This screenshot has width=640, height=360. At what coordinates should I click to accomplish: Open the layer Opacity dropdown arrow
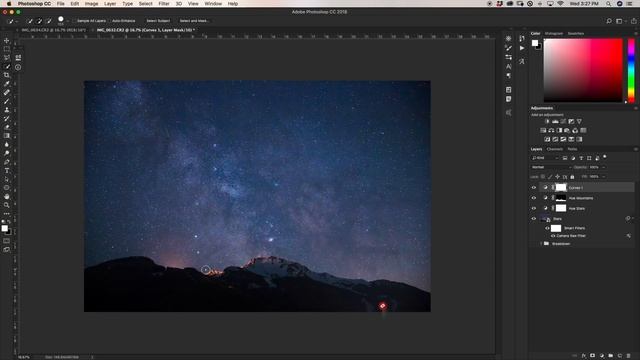pos(604,167)
